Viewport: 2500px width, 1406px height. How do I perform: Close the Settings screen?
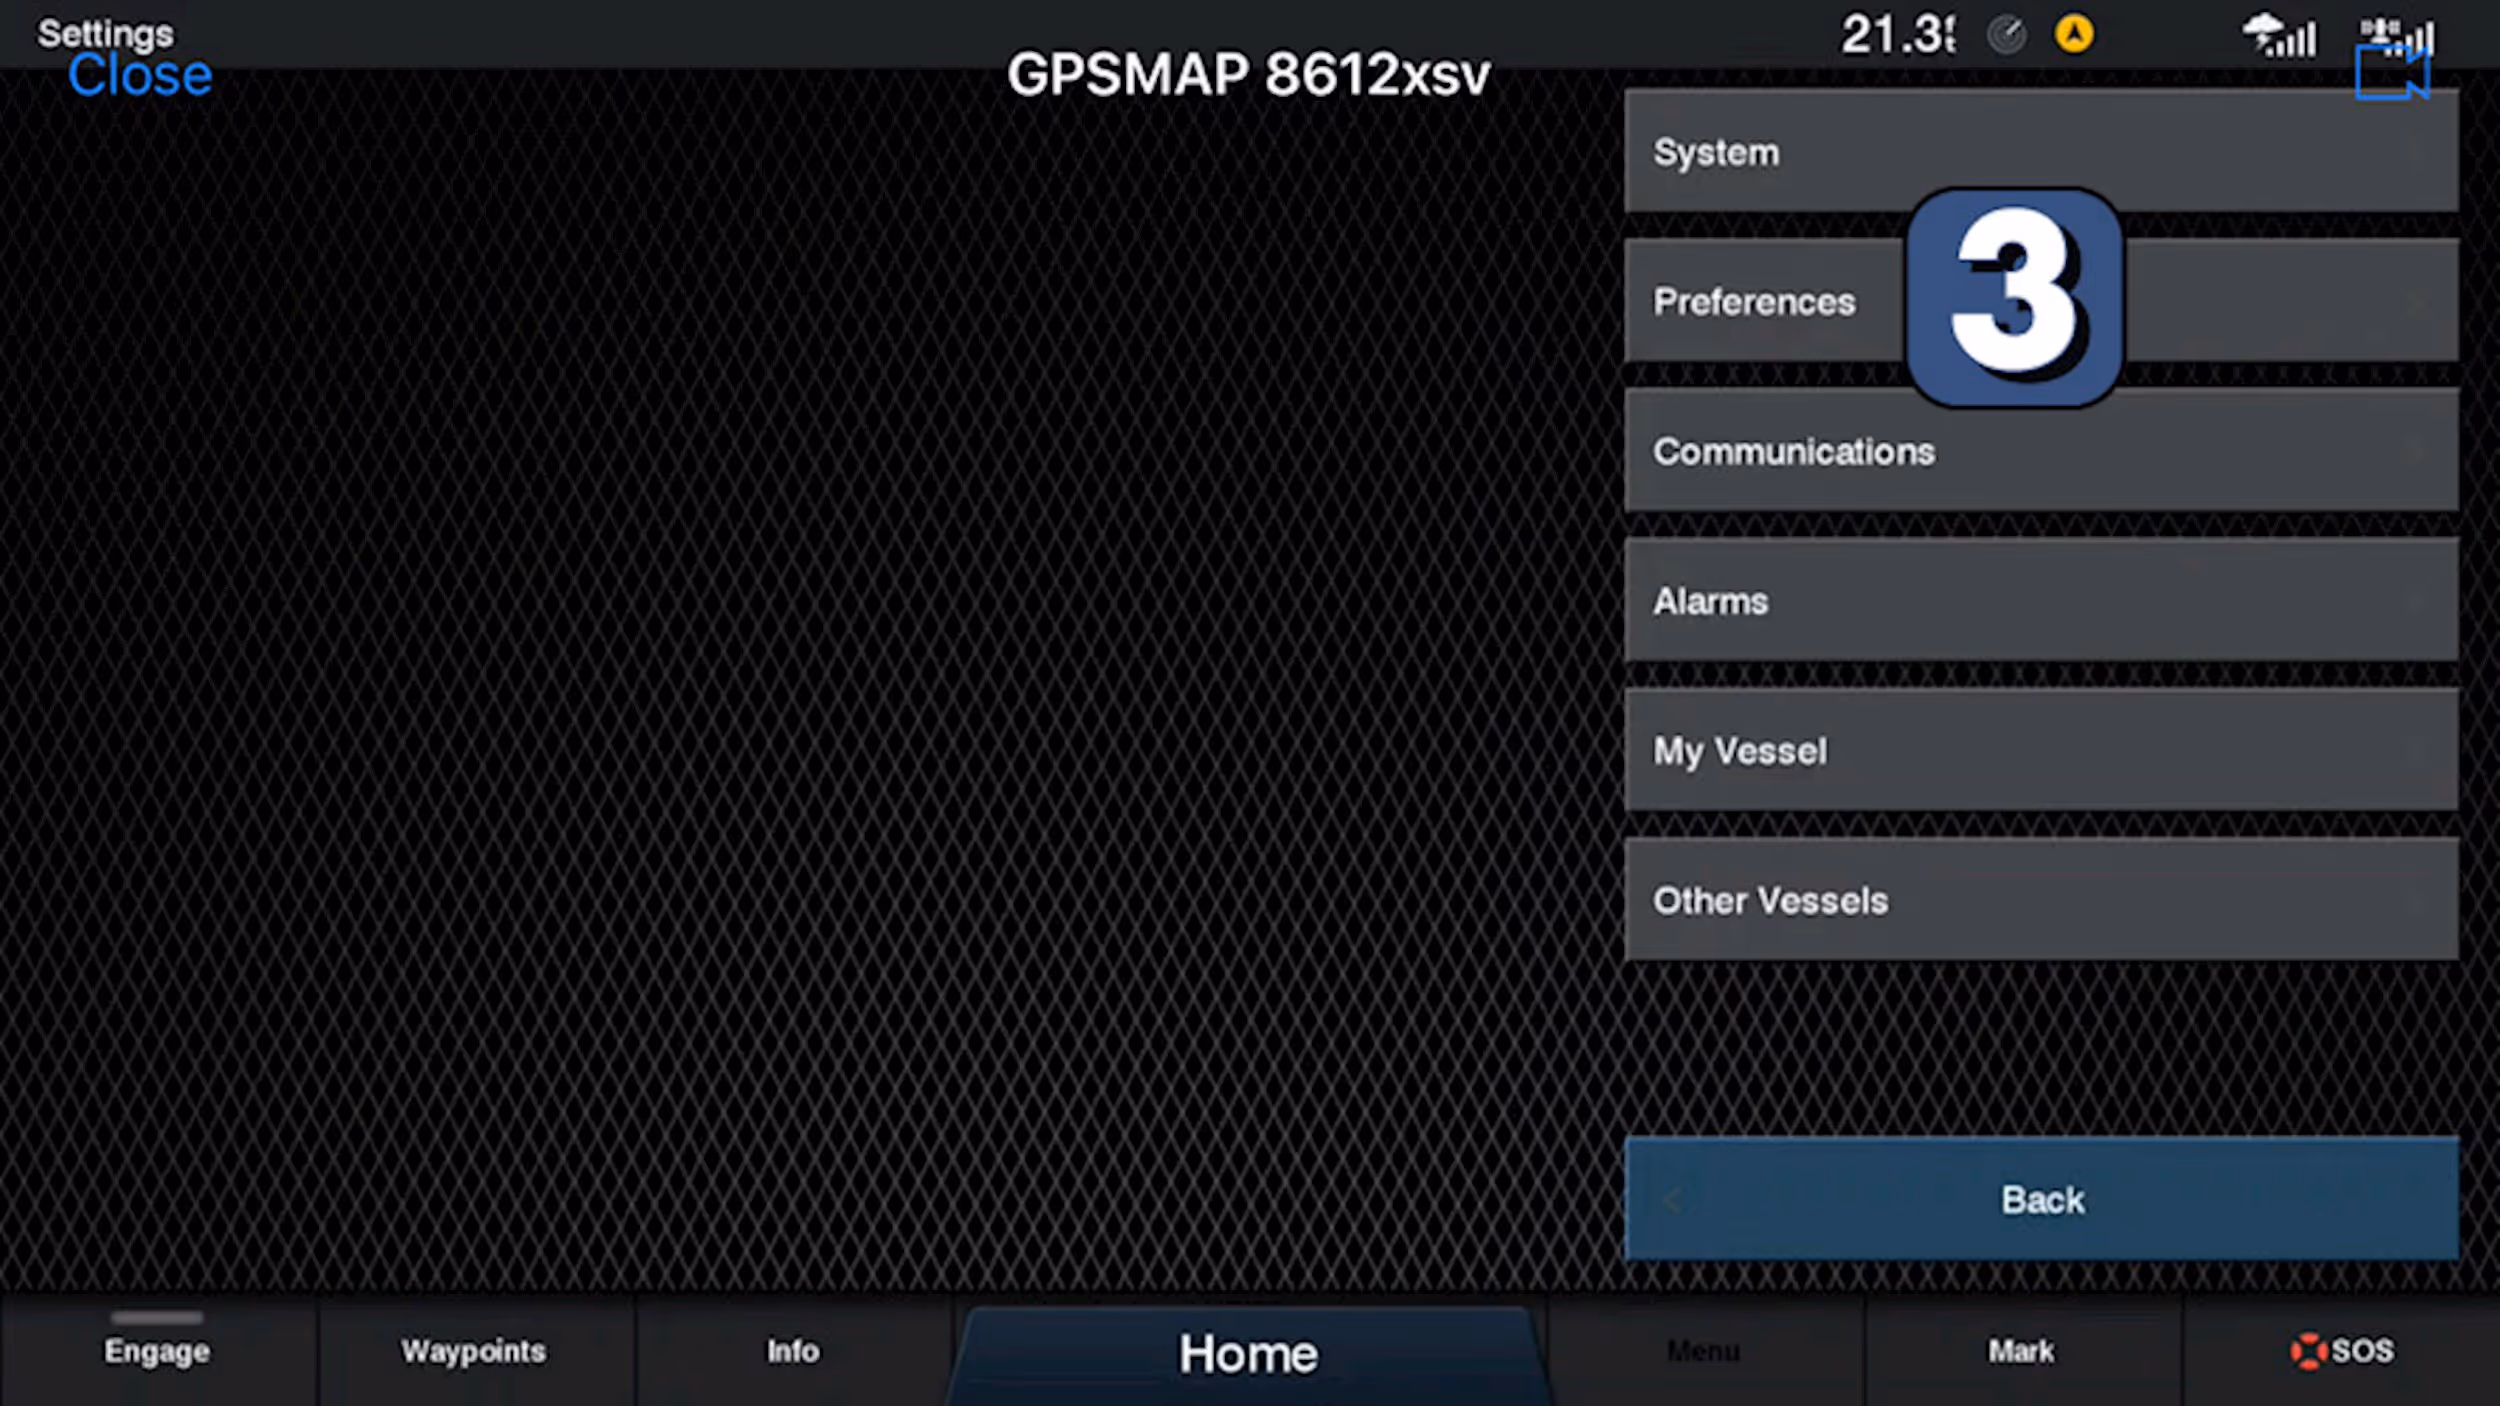click(140, 75)
